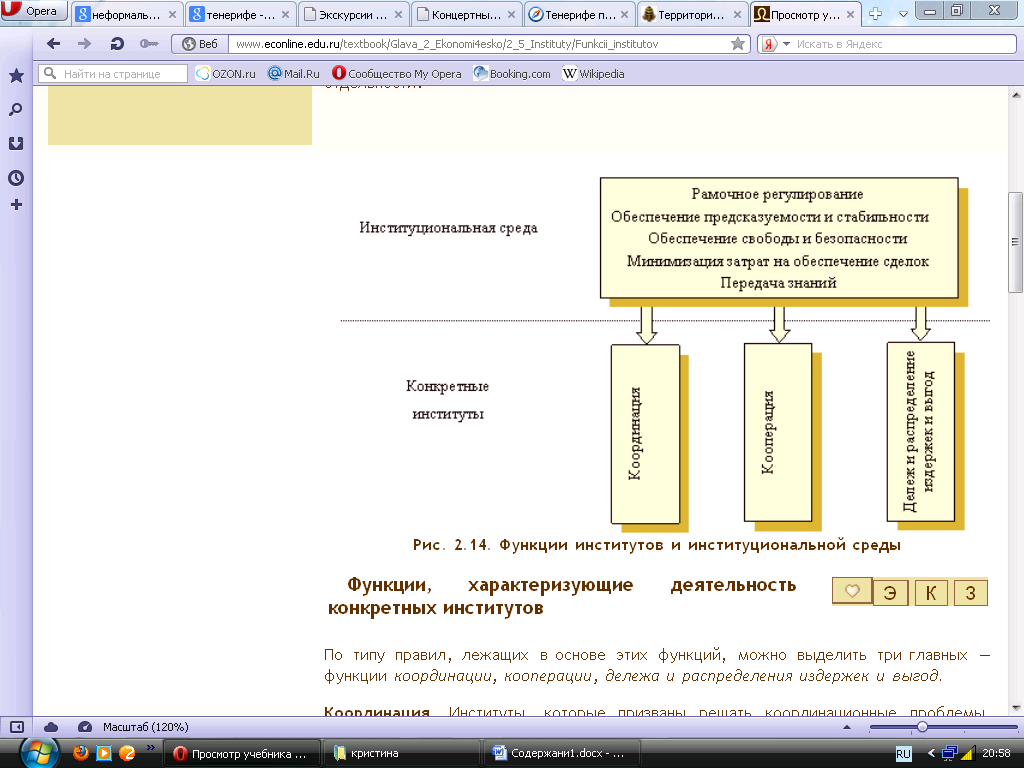
Task: Click the heart button next to heading
Action: [x=852, y=591]
